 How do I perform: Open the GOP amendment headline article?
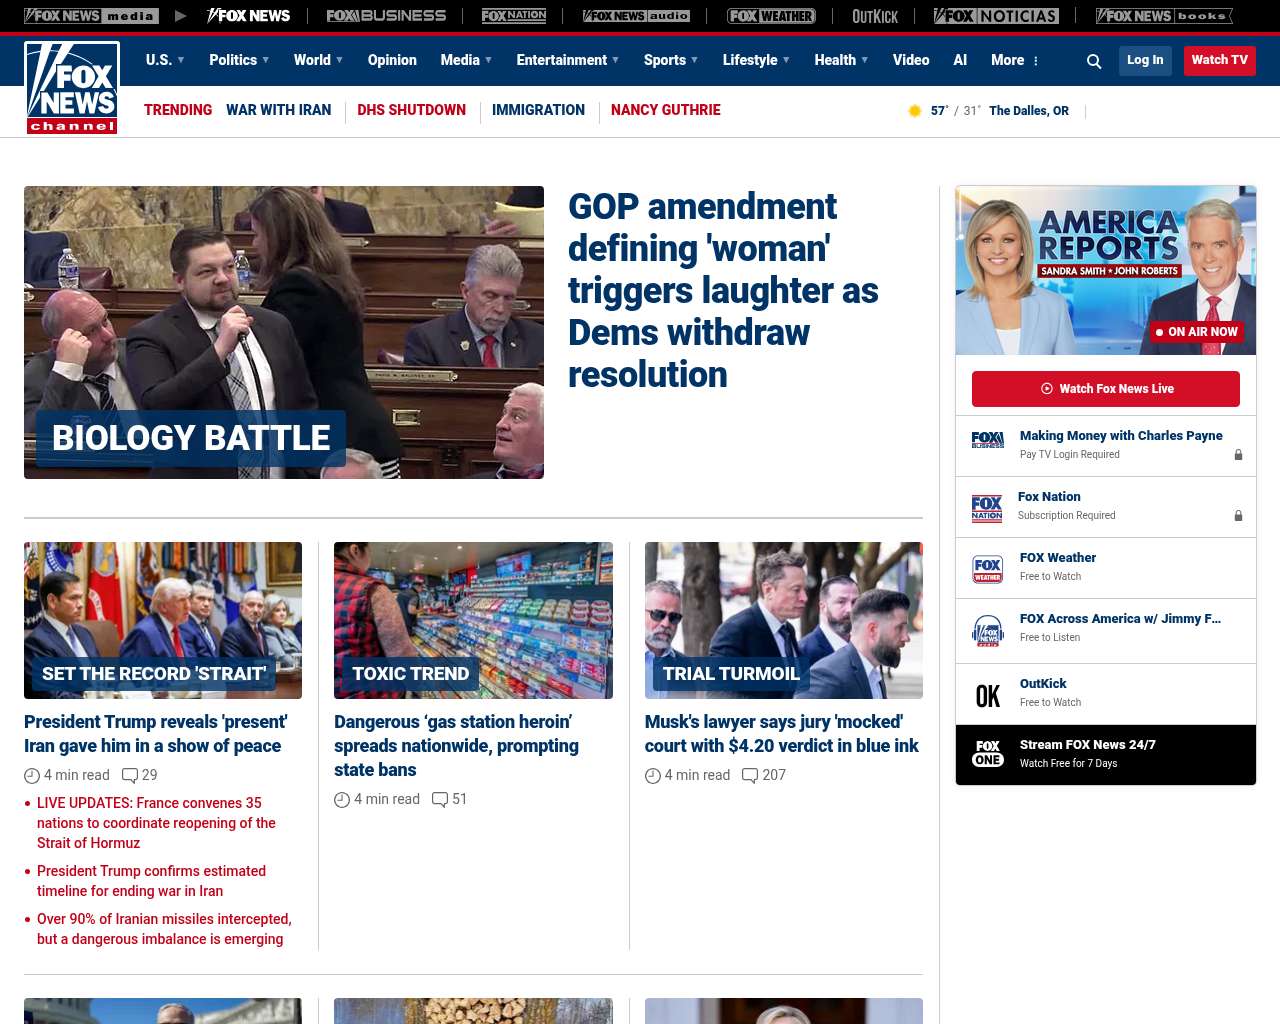click(x=722, y=290)
